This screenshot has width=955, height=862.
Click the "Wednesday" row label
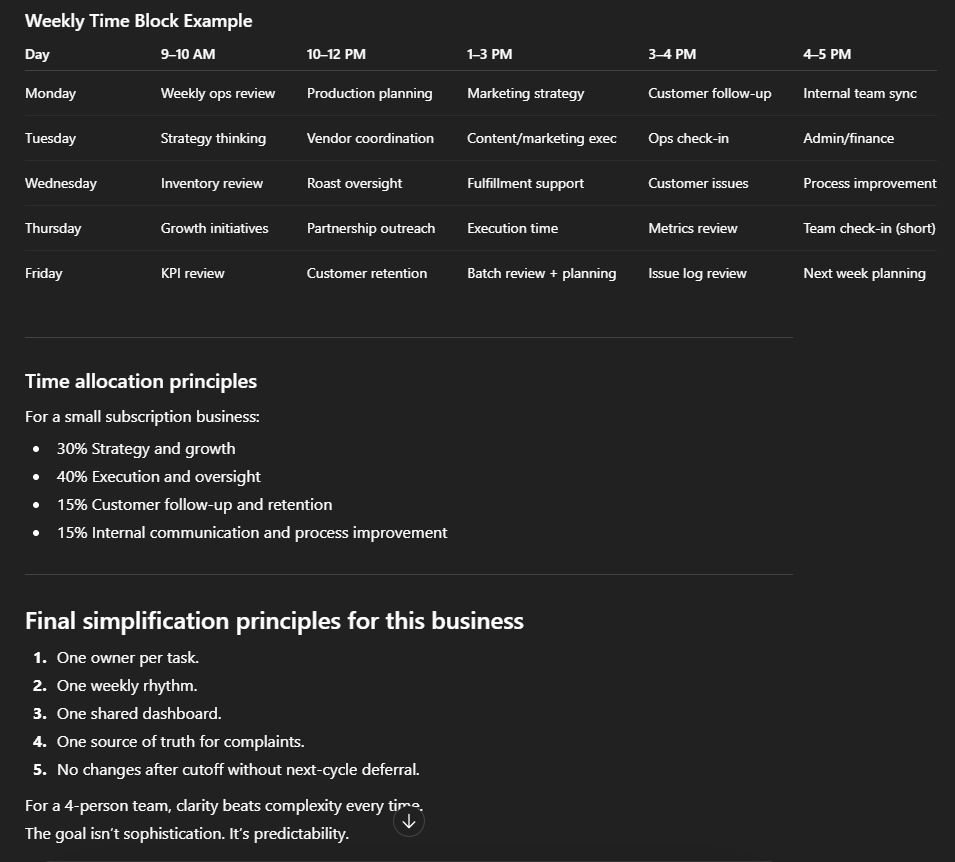pyautogui.click(x=61, y=183)
